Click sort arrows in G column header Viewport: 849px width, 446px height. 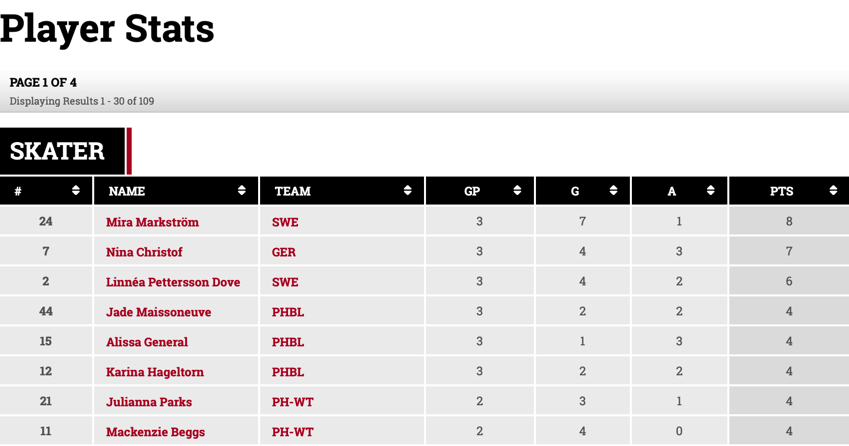point(614,191)
